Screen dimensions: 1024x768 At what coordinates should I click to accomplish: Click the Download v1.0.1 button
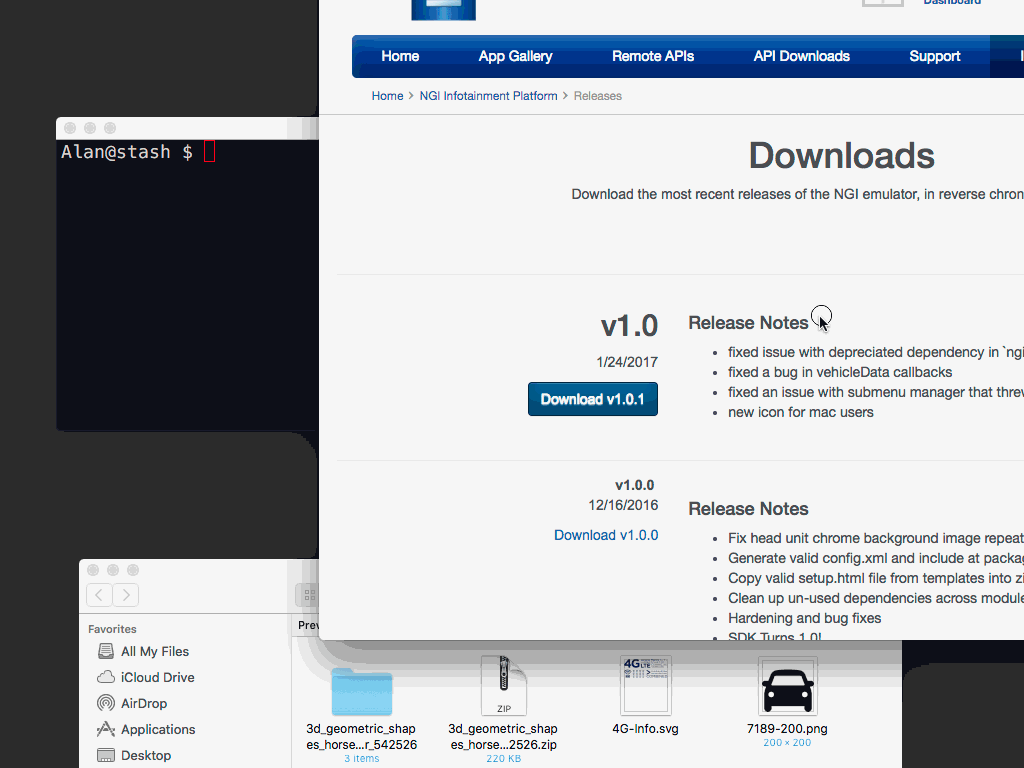(x=593, y=399)
